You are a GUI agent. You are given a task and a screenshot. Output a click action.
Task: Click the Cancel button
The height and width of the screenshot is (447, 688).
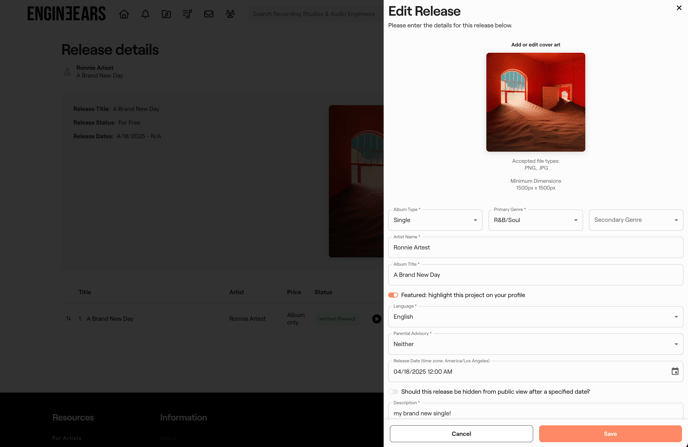pyautogui.click(x=461, y=434)
